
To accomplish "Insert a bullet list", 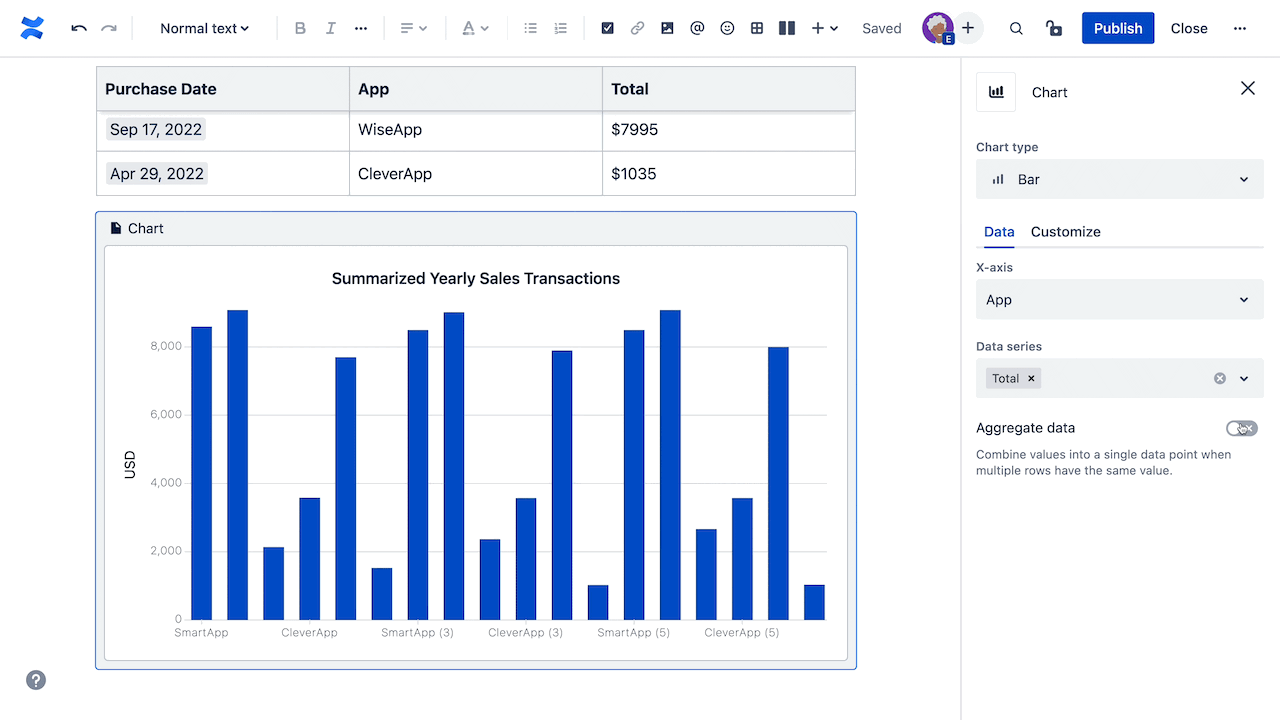I will [531, 28].
